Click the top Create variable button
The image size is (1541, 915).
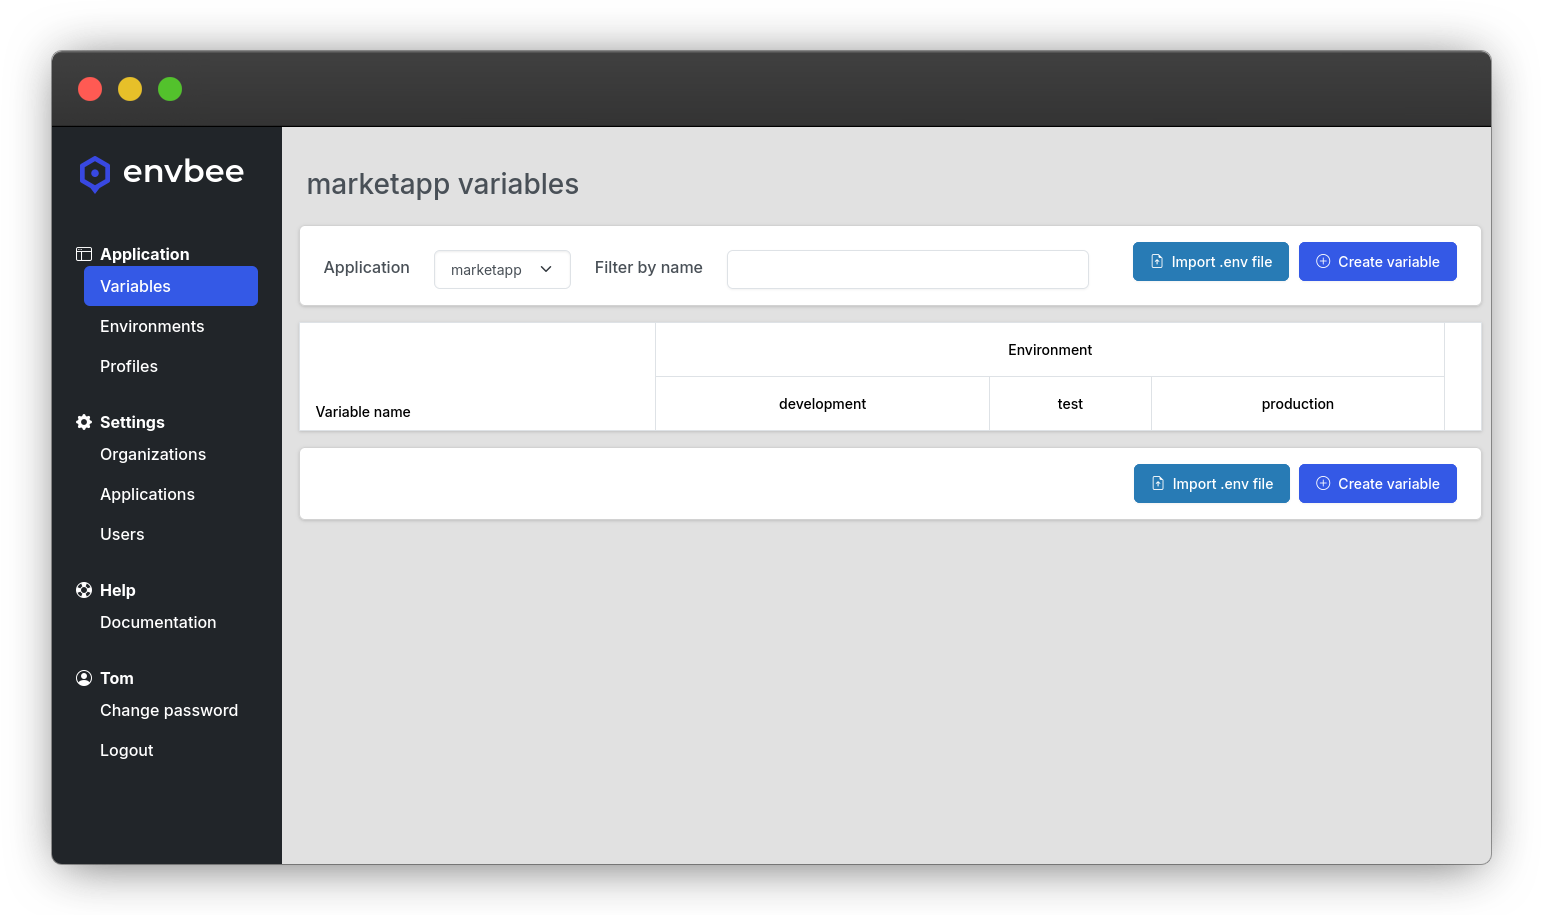(x=1378, y=261)
